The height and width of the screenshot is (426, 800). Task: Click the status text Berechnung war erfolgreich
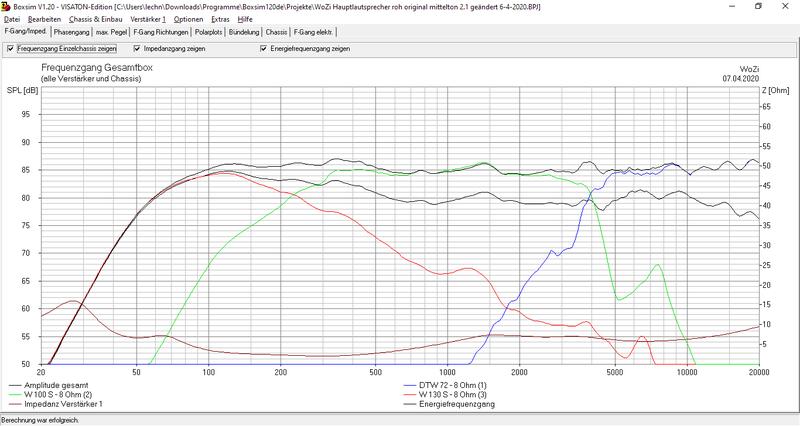point(40,420)
